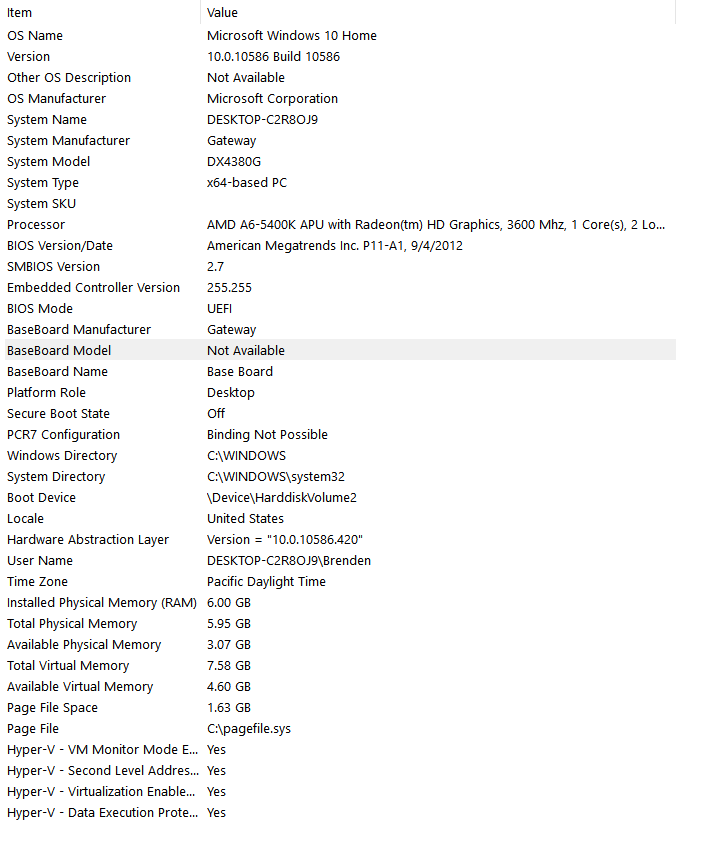
Task: Click the Desktop value
Action: click(x=231, y=393)
